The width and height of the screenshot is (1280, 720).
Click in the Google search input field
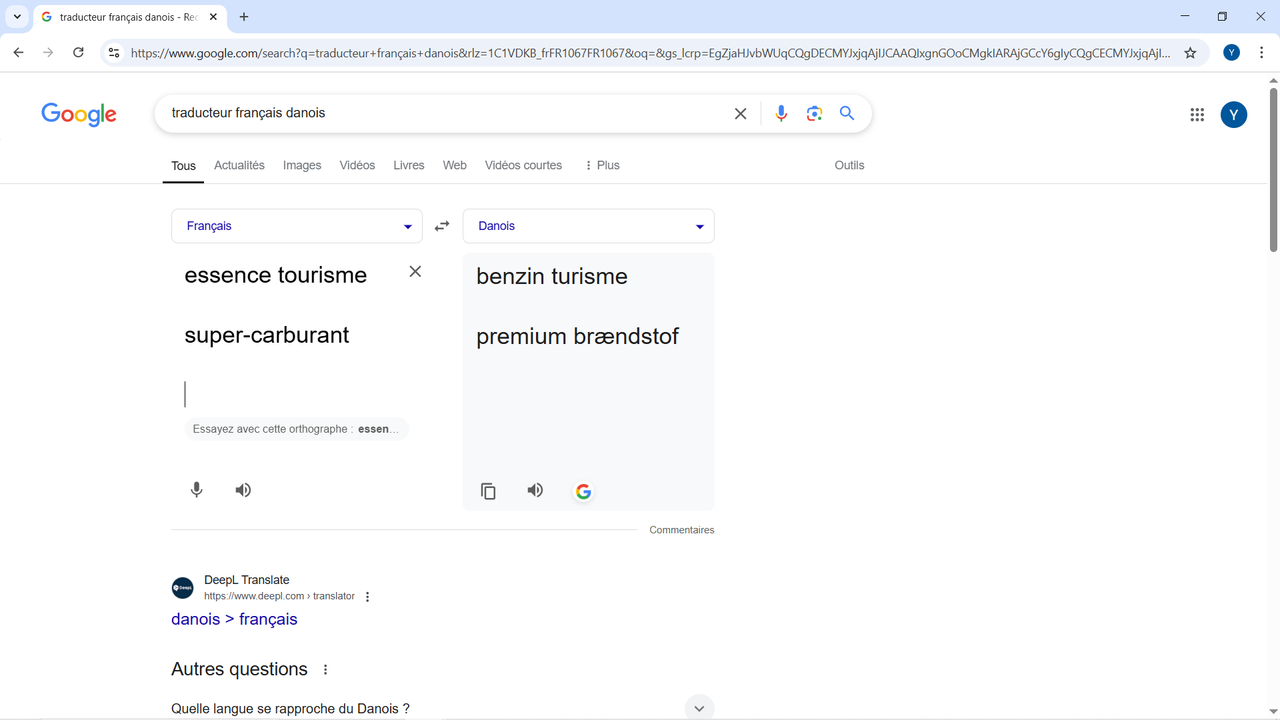(445, 113)
